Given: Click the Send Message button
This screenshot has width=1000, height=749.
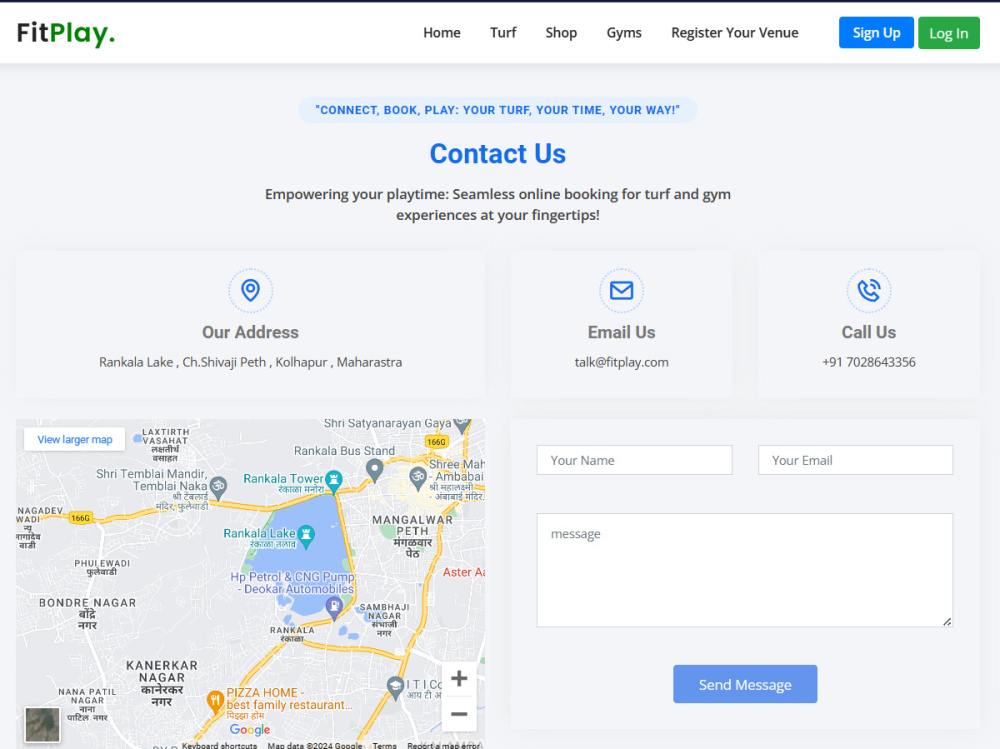Looking at the screenshot, I should coord(745,684).
